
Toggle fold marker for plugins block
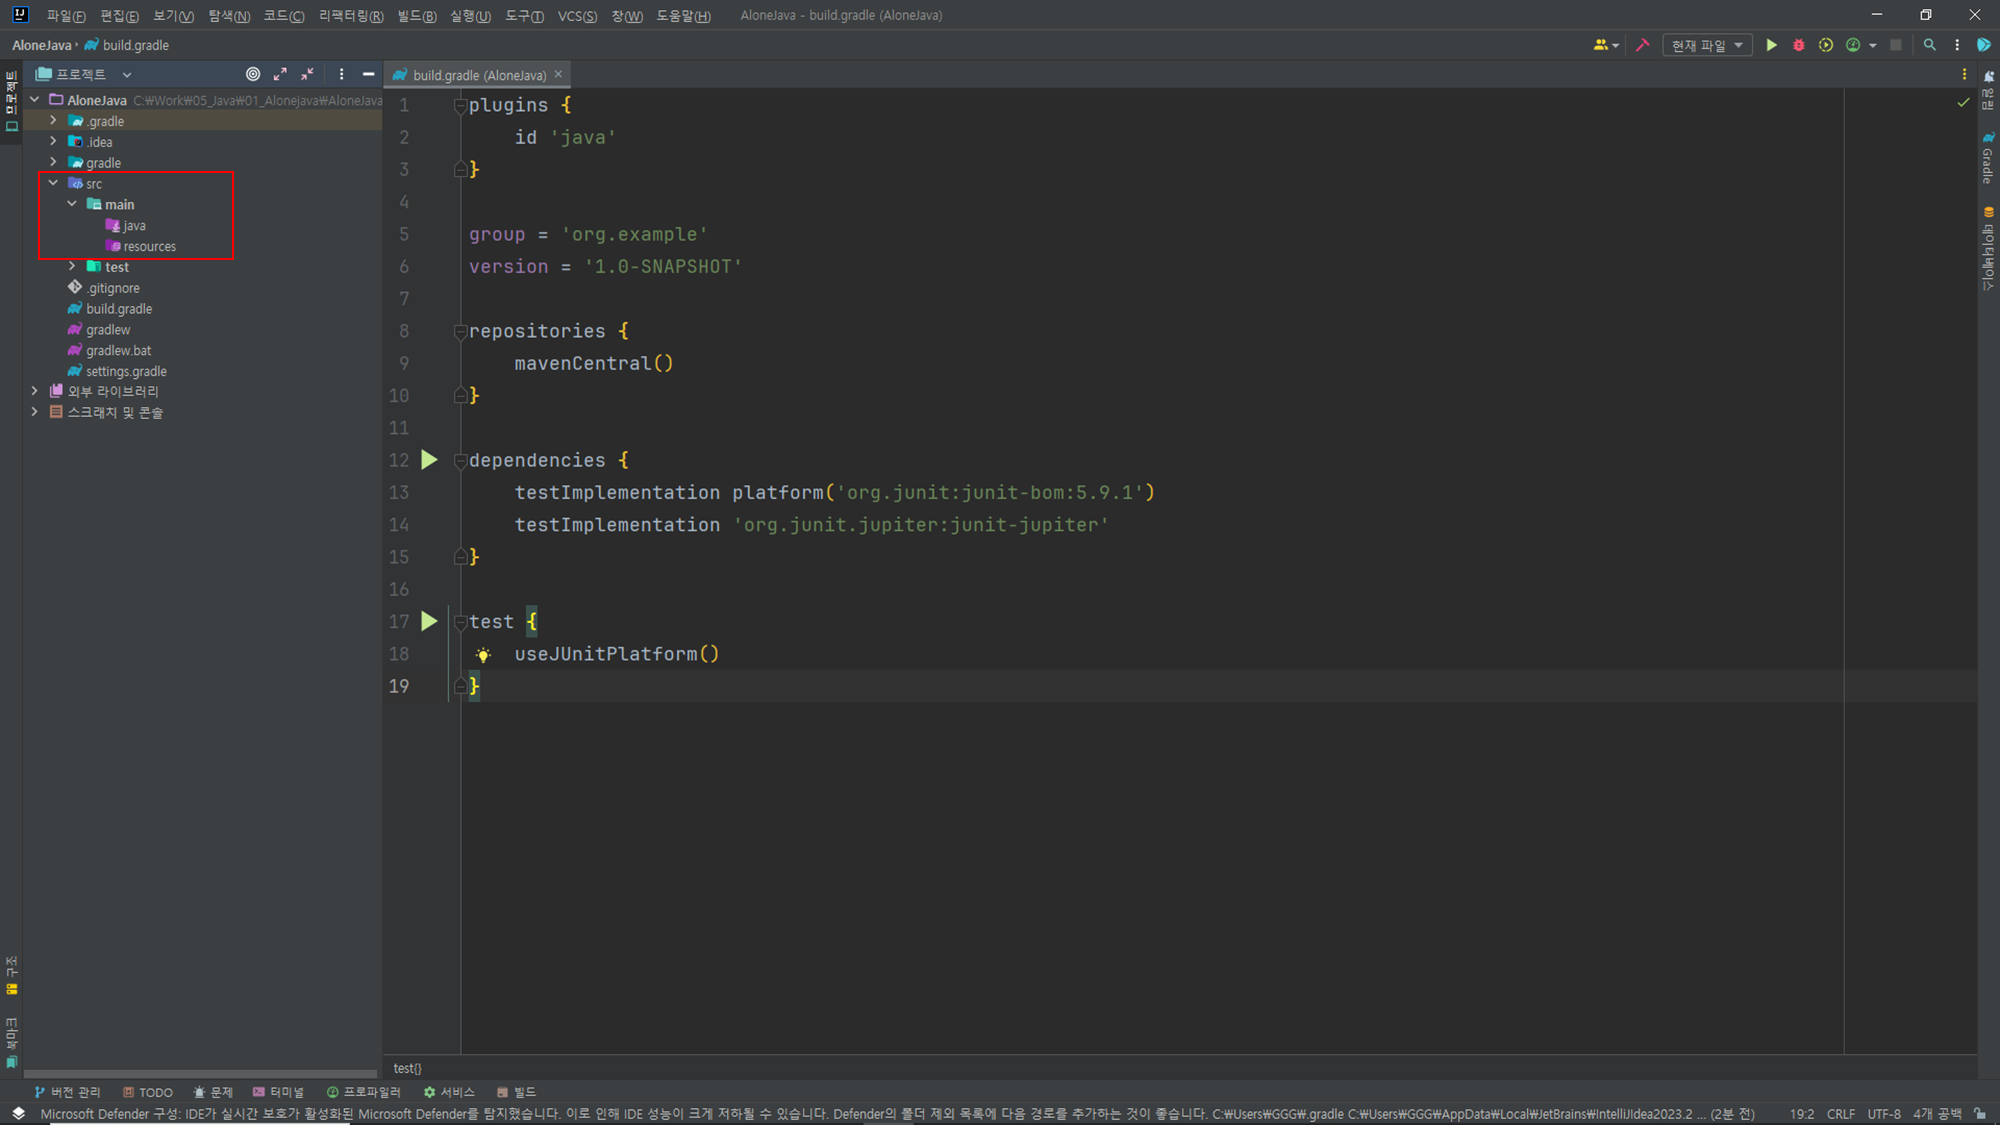coord(460,105)
